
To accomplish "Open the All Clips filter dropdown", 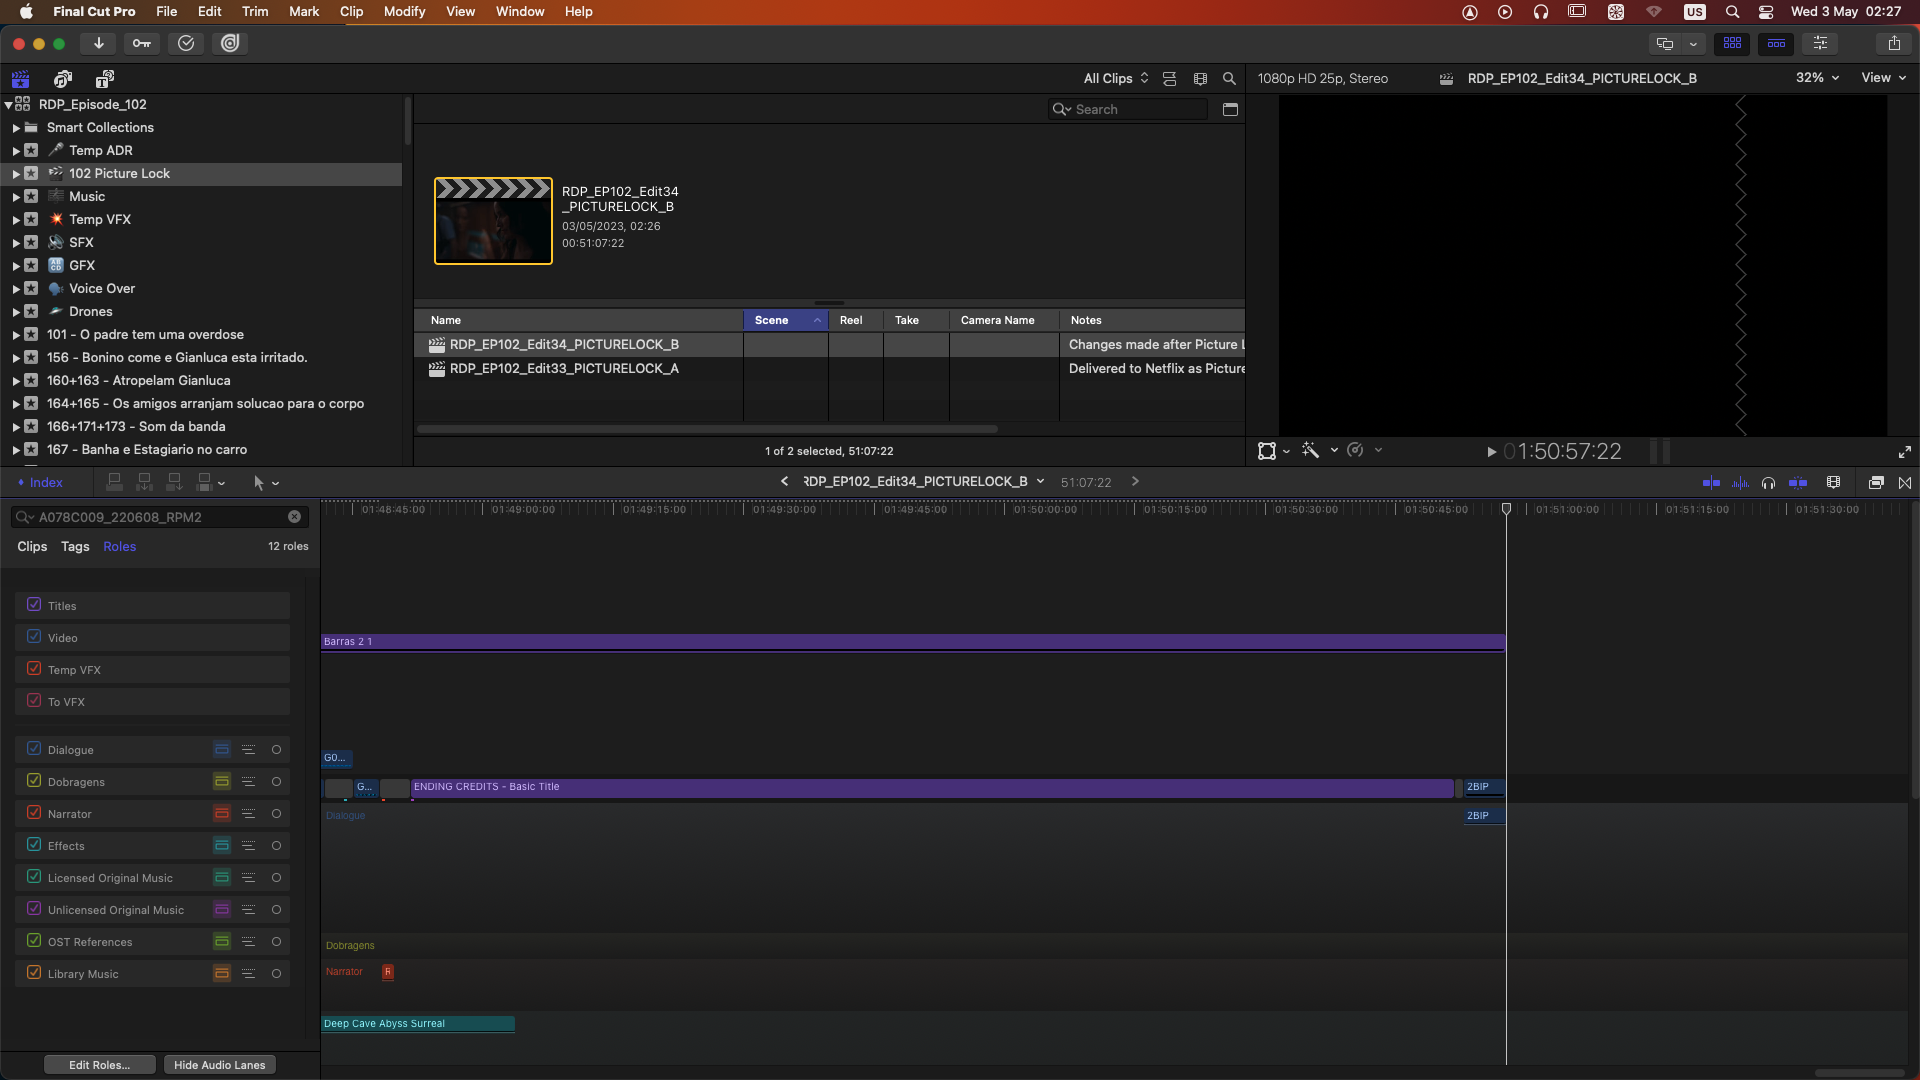I will [x=1115, y=79].
